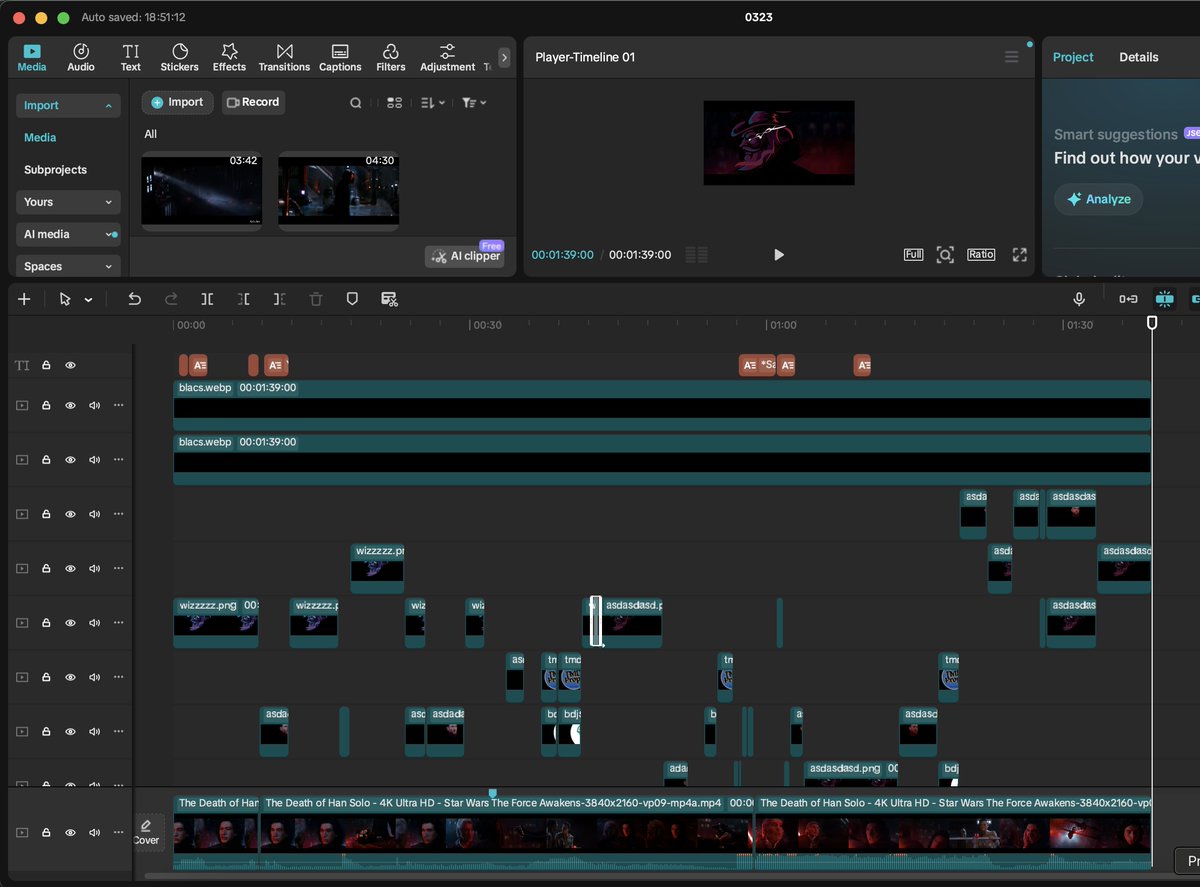Image resolution: width=1200 pixels, height=887 pixels.
Task: Click the greyed redo arrow
Action: [171, 299]
